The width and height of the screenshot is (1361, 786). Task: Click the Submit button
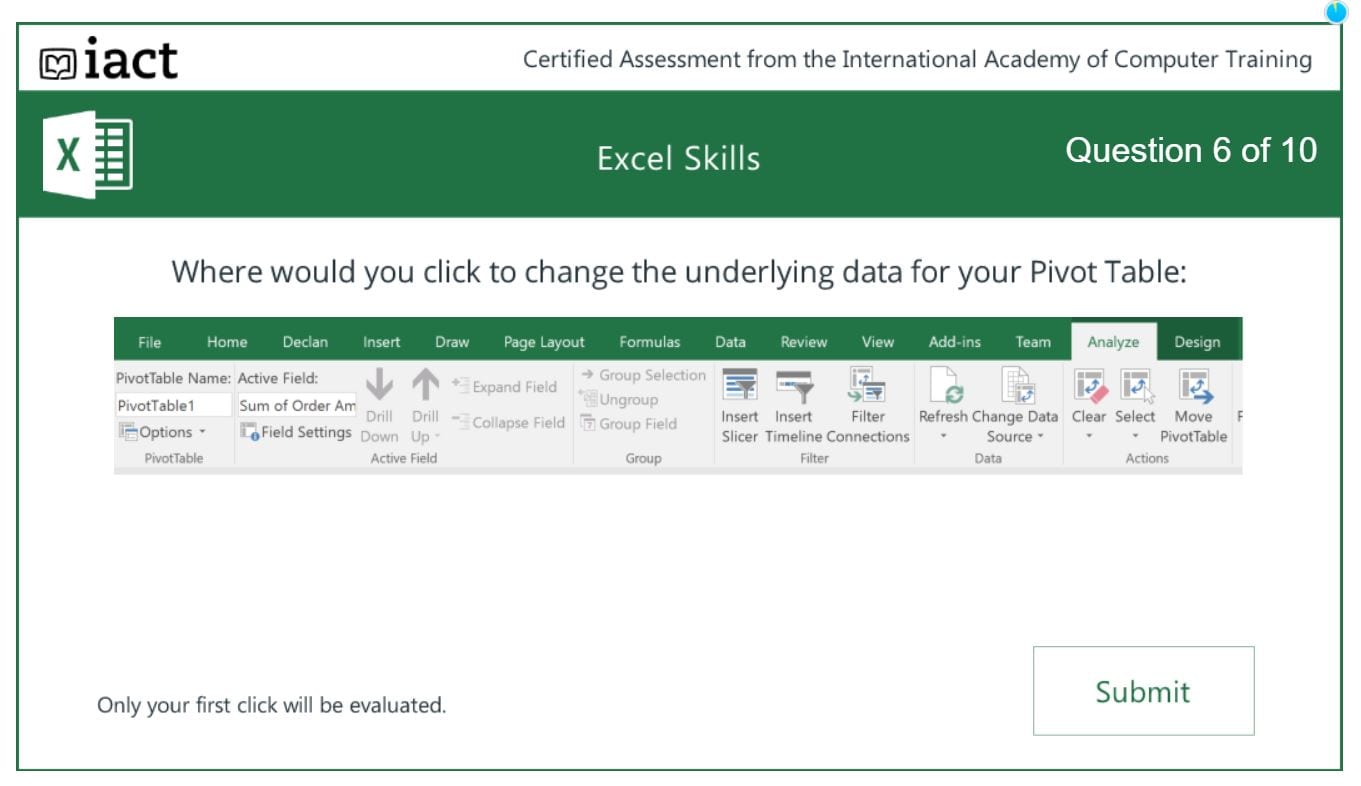point(1142,690)
